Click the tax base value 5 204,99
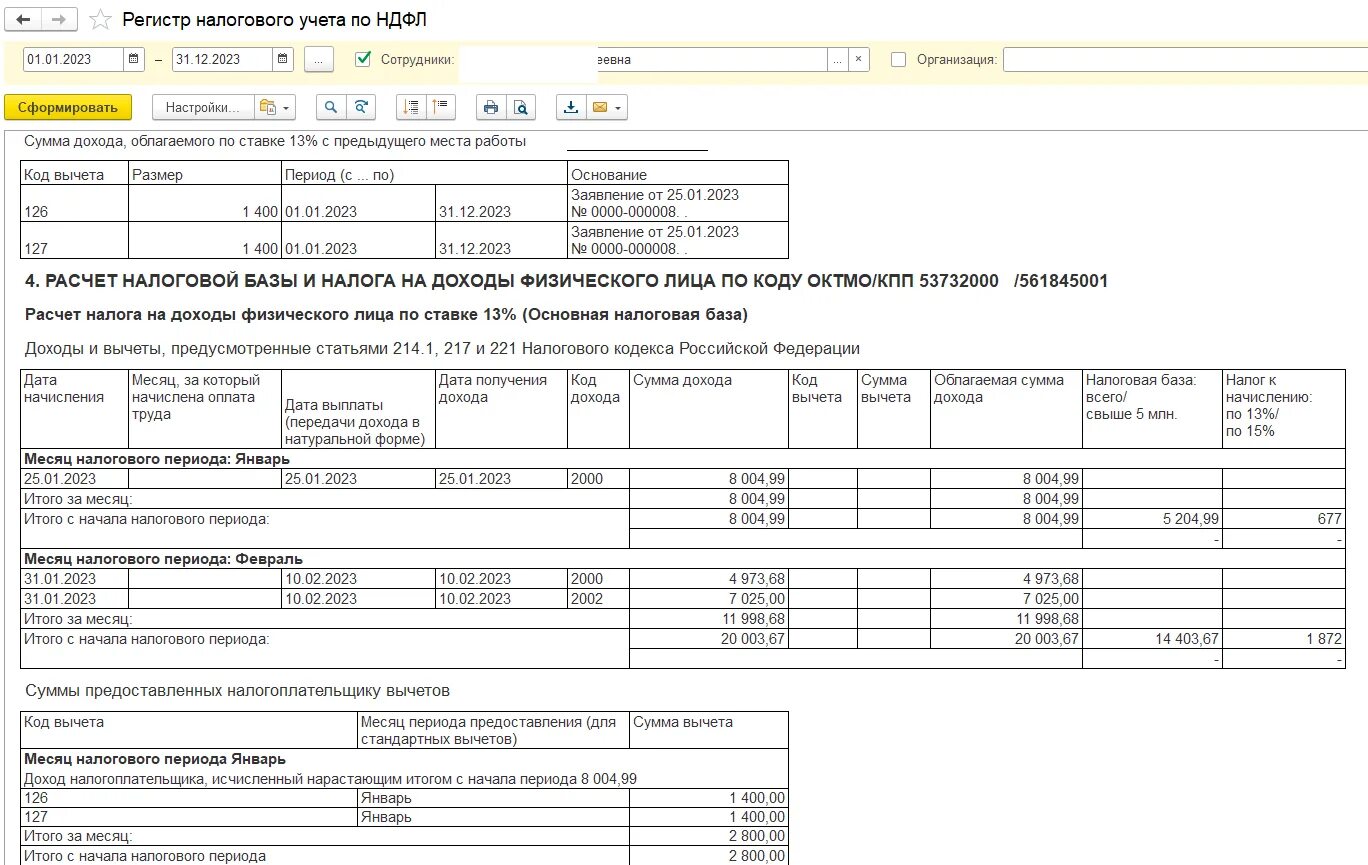Screen dimensions: 1368x865 (x=1152, y=519)
